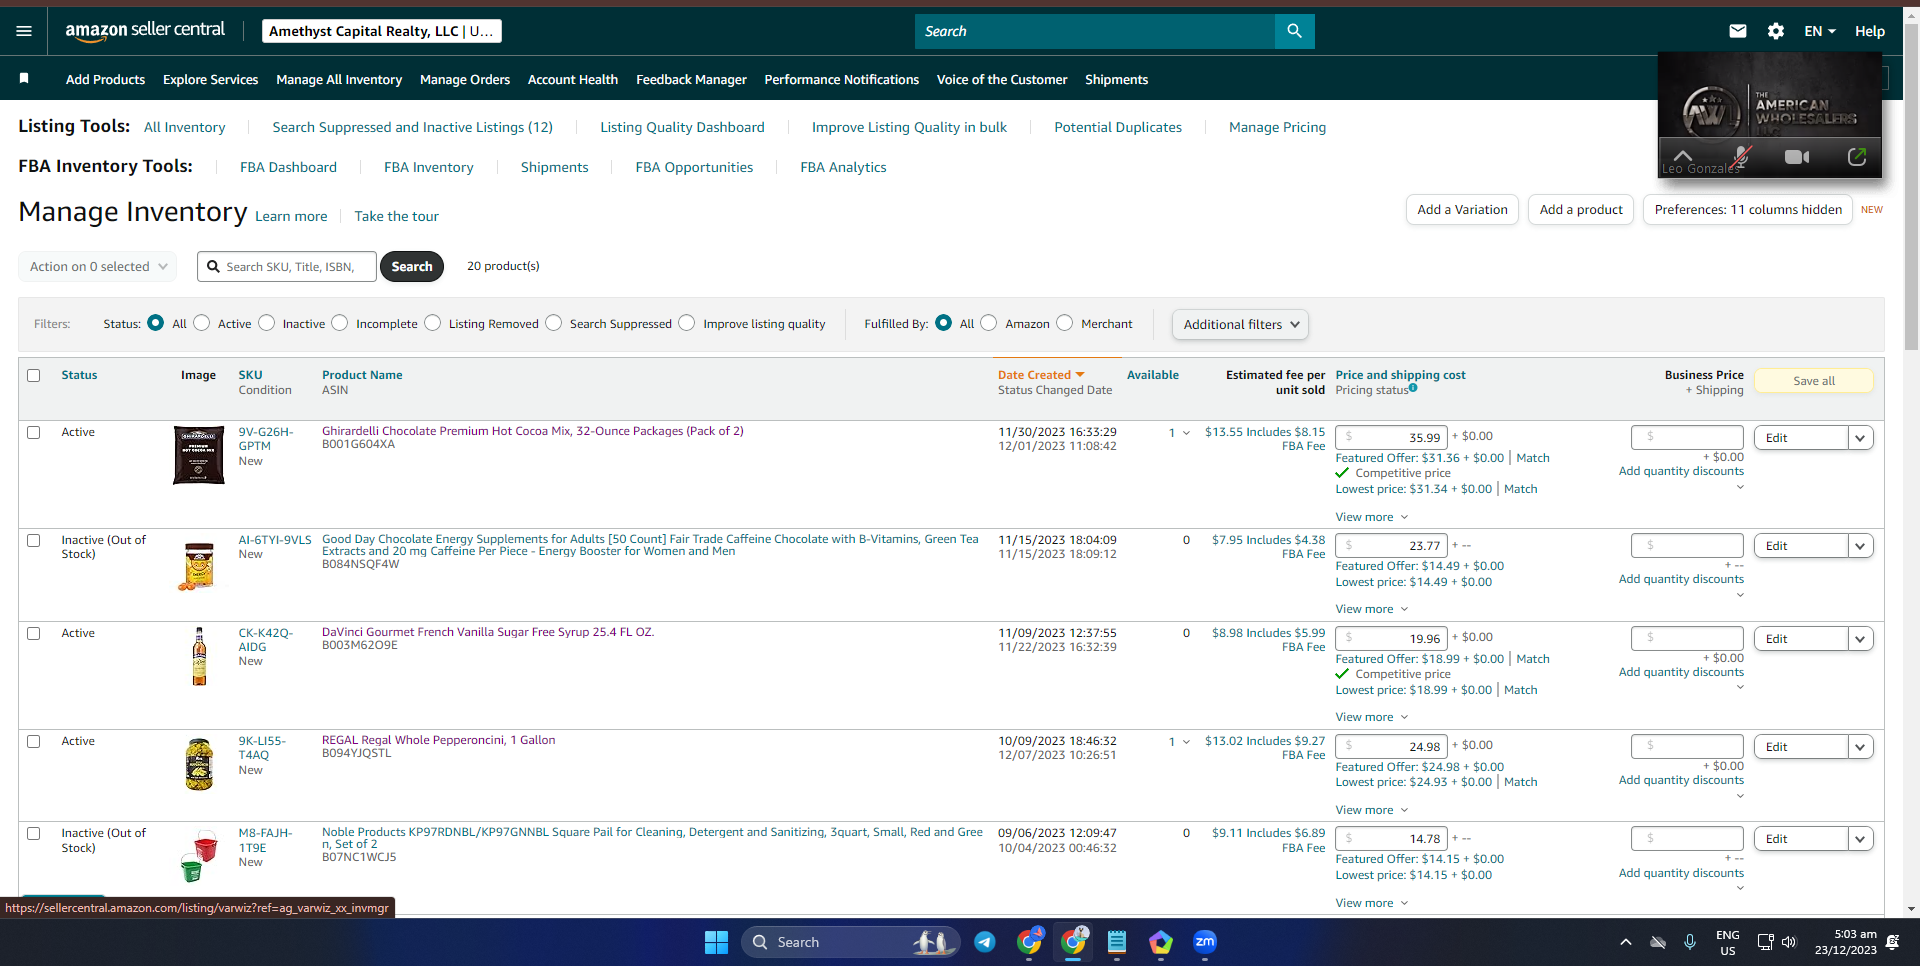The width and height of the screenshot is (1920, 966).
Task: Open the Manage All Inventory menu
Action: tap(339, 79)
